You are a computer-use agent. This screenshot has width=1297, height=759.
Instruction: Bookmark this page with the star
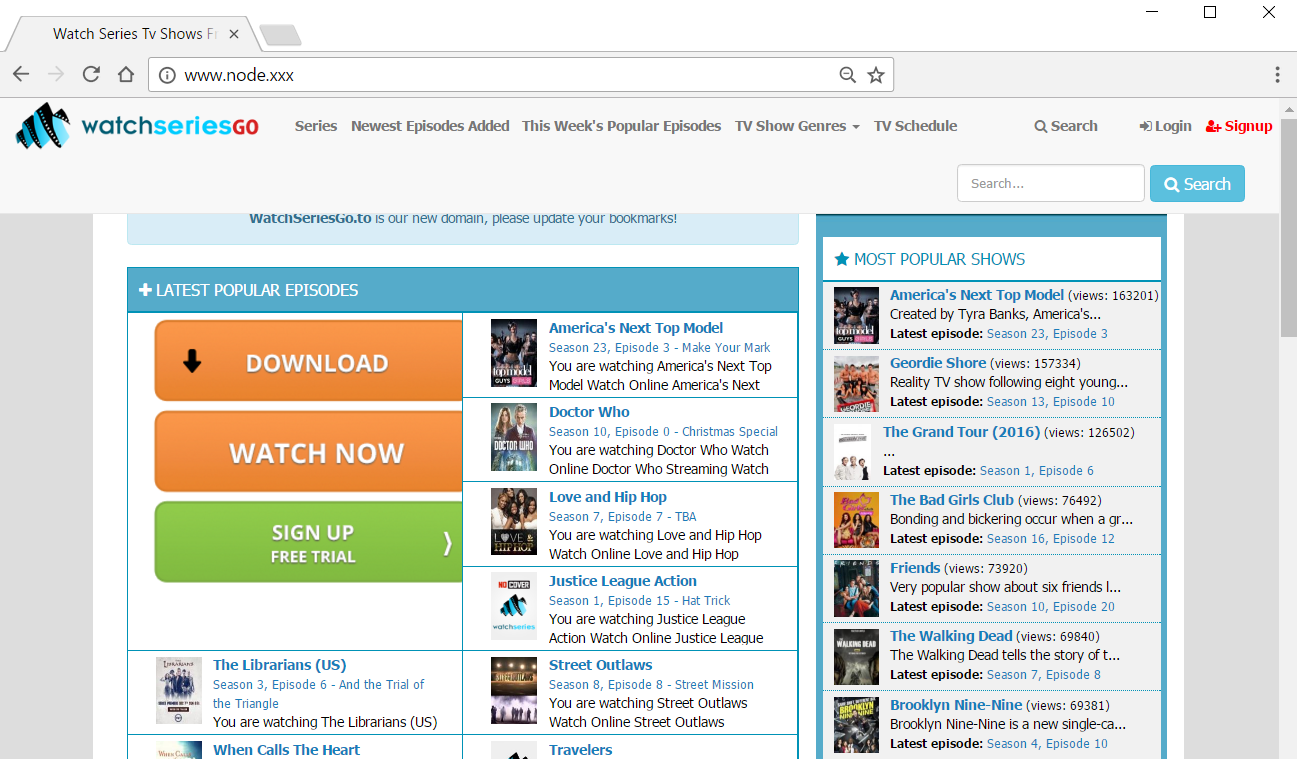876,75
